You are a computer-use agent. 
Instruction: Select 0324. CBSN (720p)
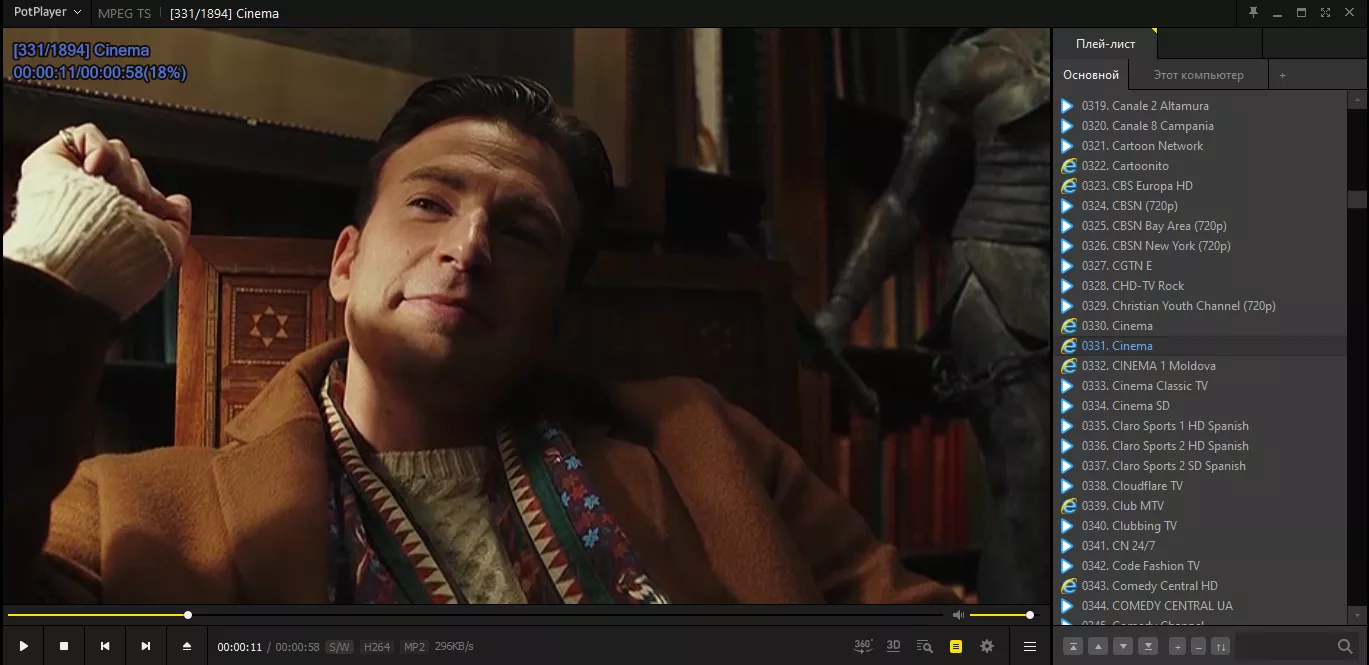1201,206
